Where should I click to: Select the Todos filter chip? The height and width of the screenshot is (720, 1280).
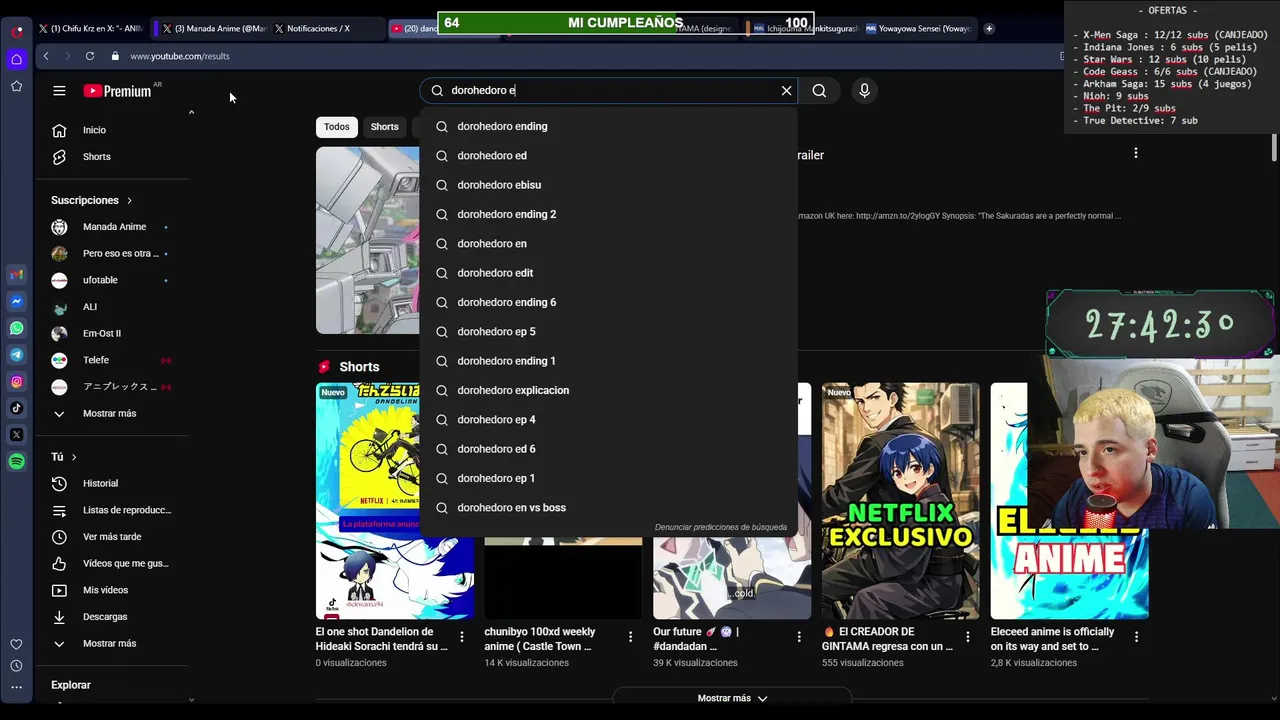[337, 127]
